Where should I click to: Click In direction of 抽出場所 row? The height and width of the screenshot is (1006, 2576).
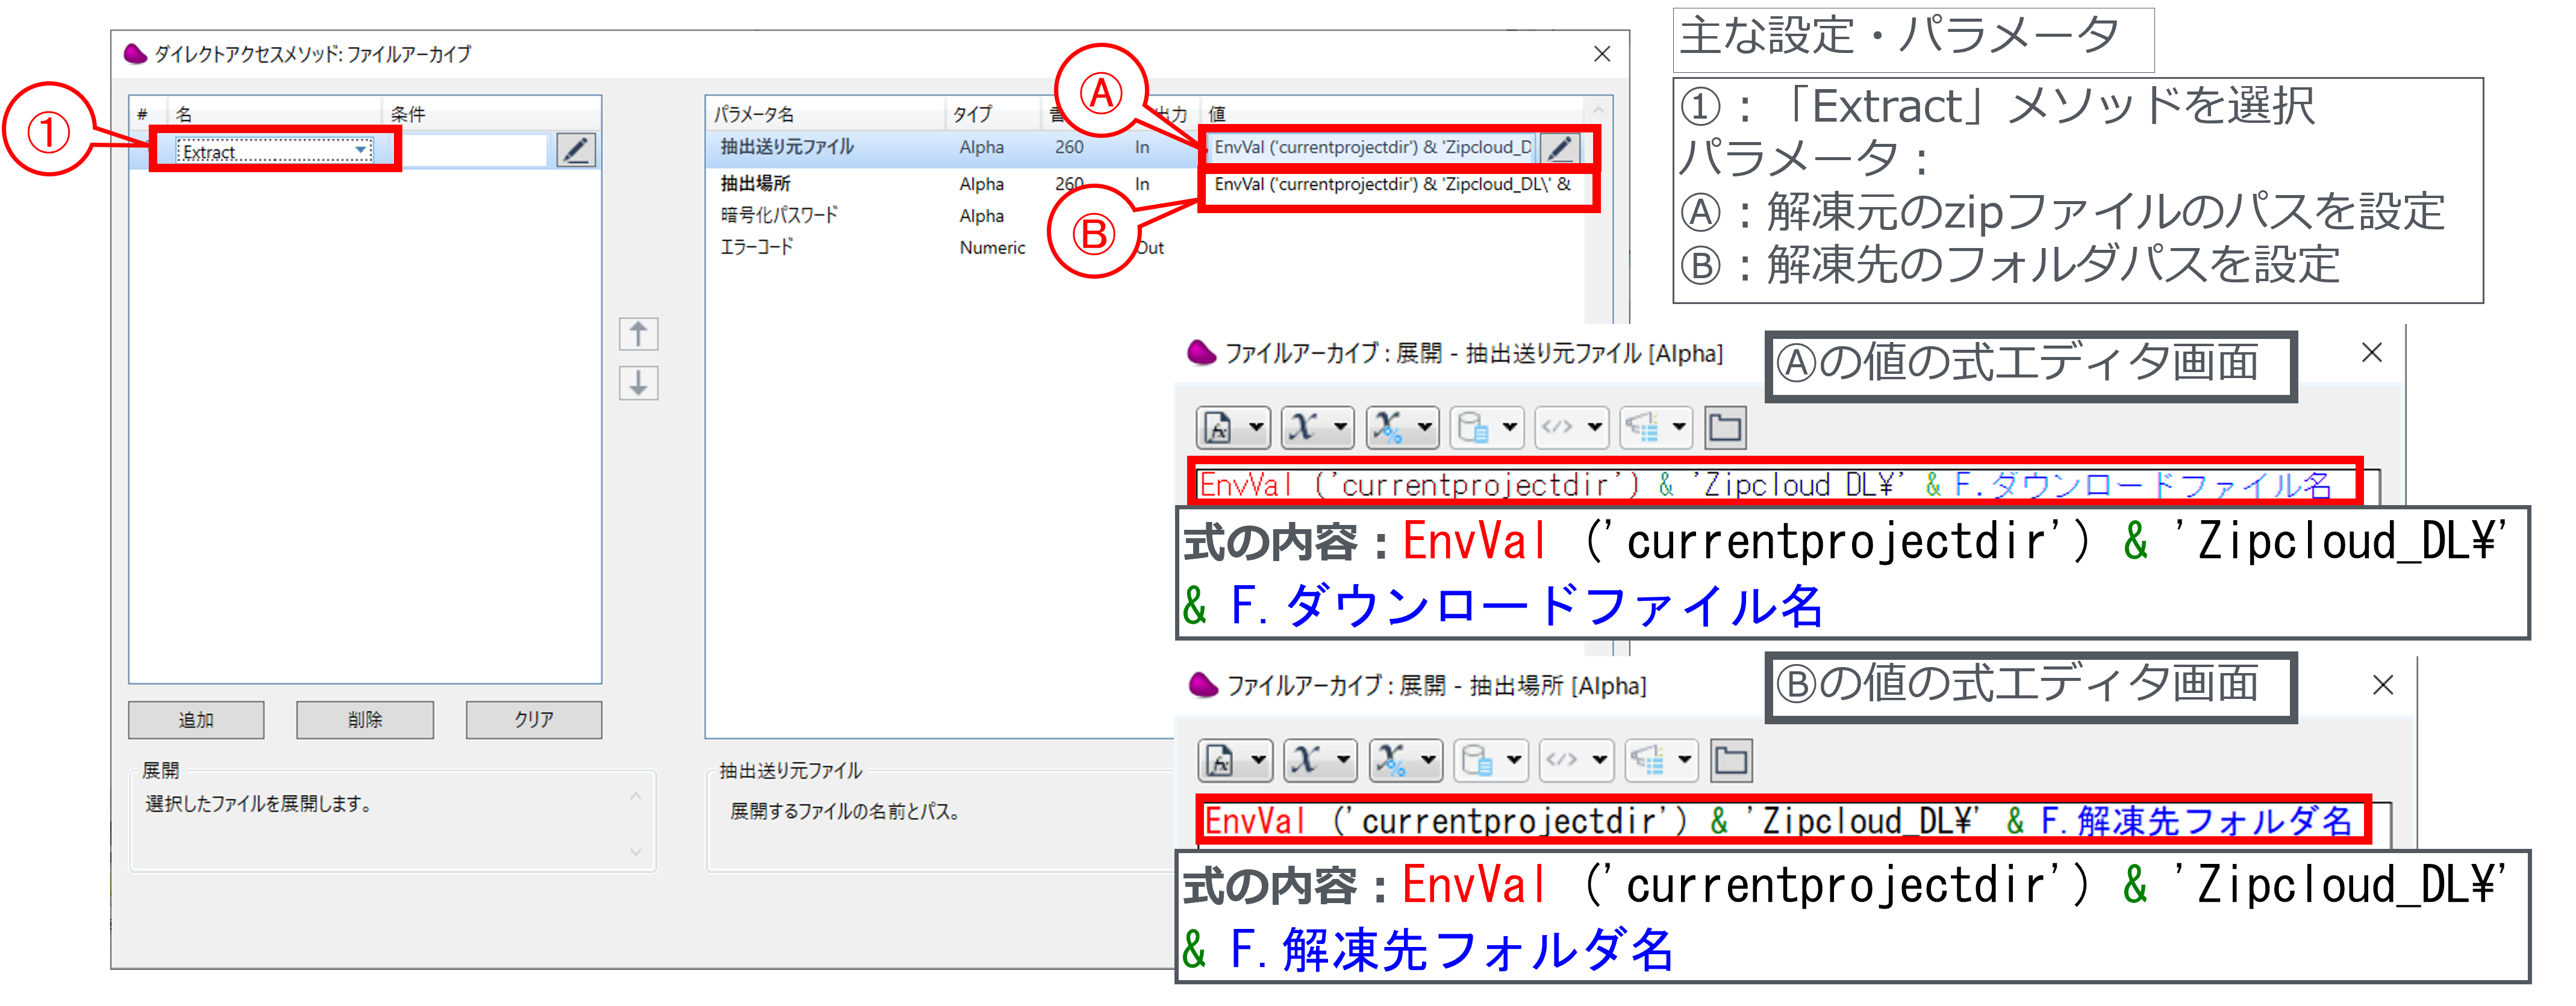(x=1142, y=184)
